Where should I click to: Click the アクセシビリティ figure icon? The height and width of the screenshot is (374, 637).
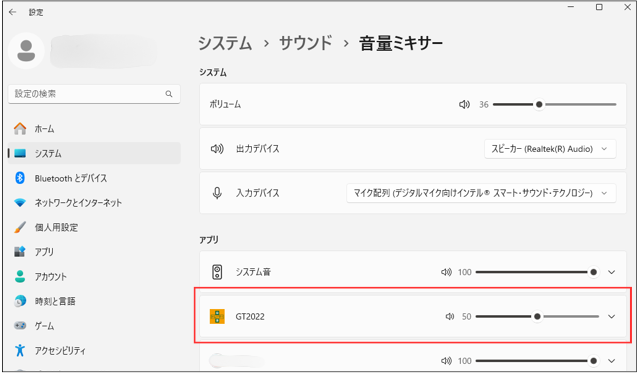tap(20, 350)
